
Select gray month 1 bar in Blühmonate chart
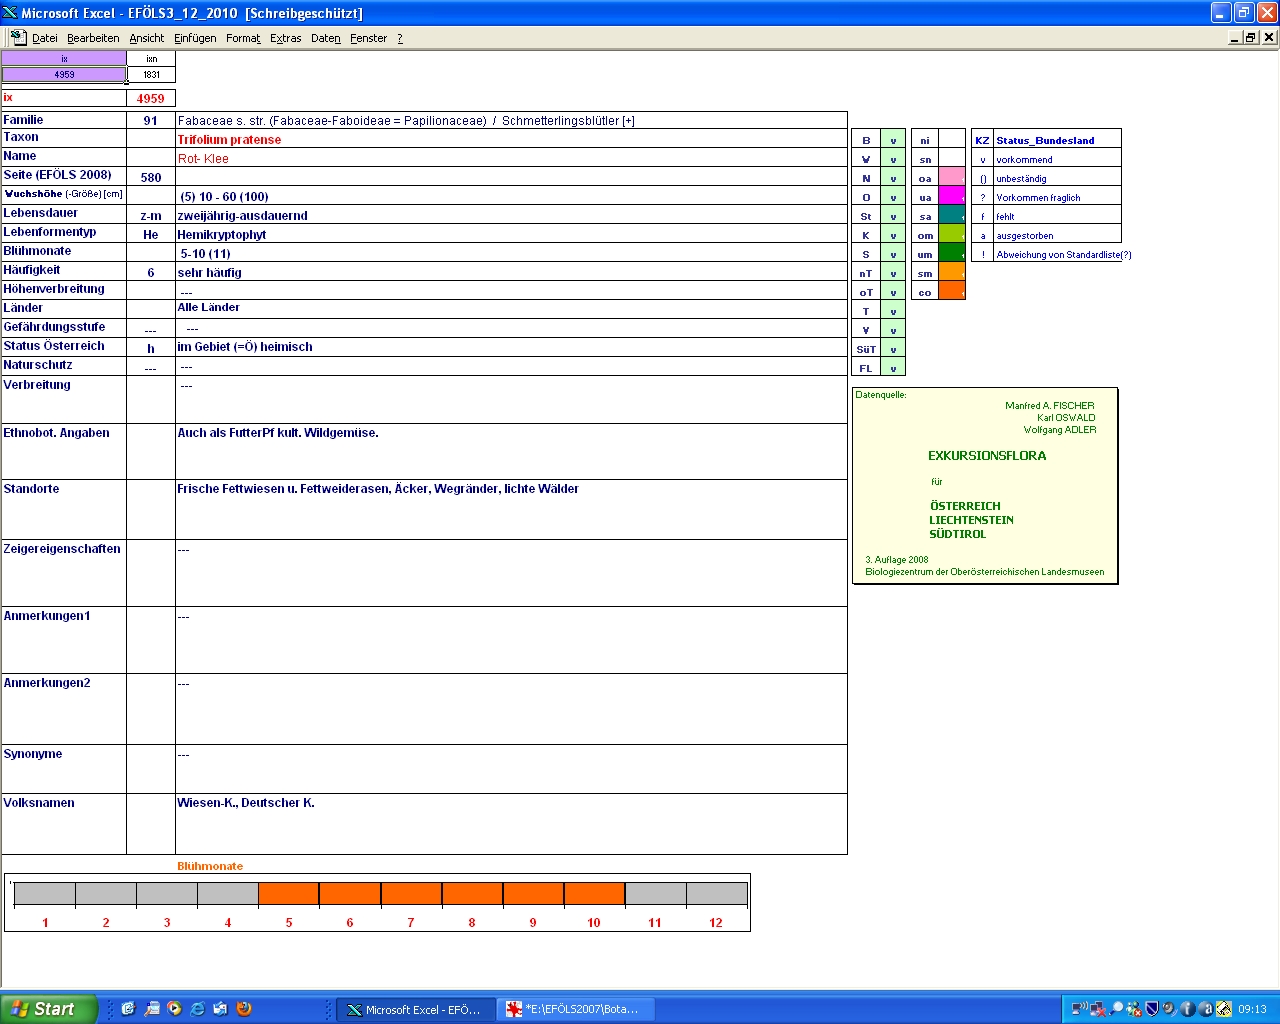(x=45, y=894)
